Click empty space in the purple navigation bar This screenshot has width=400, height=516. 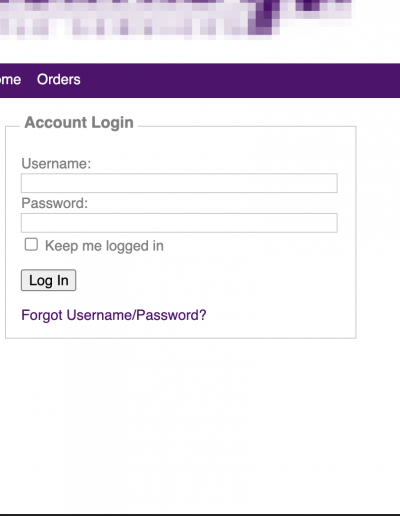pyautogui.click(x=240, y=80)
